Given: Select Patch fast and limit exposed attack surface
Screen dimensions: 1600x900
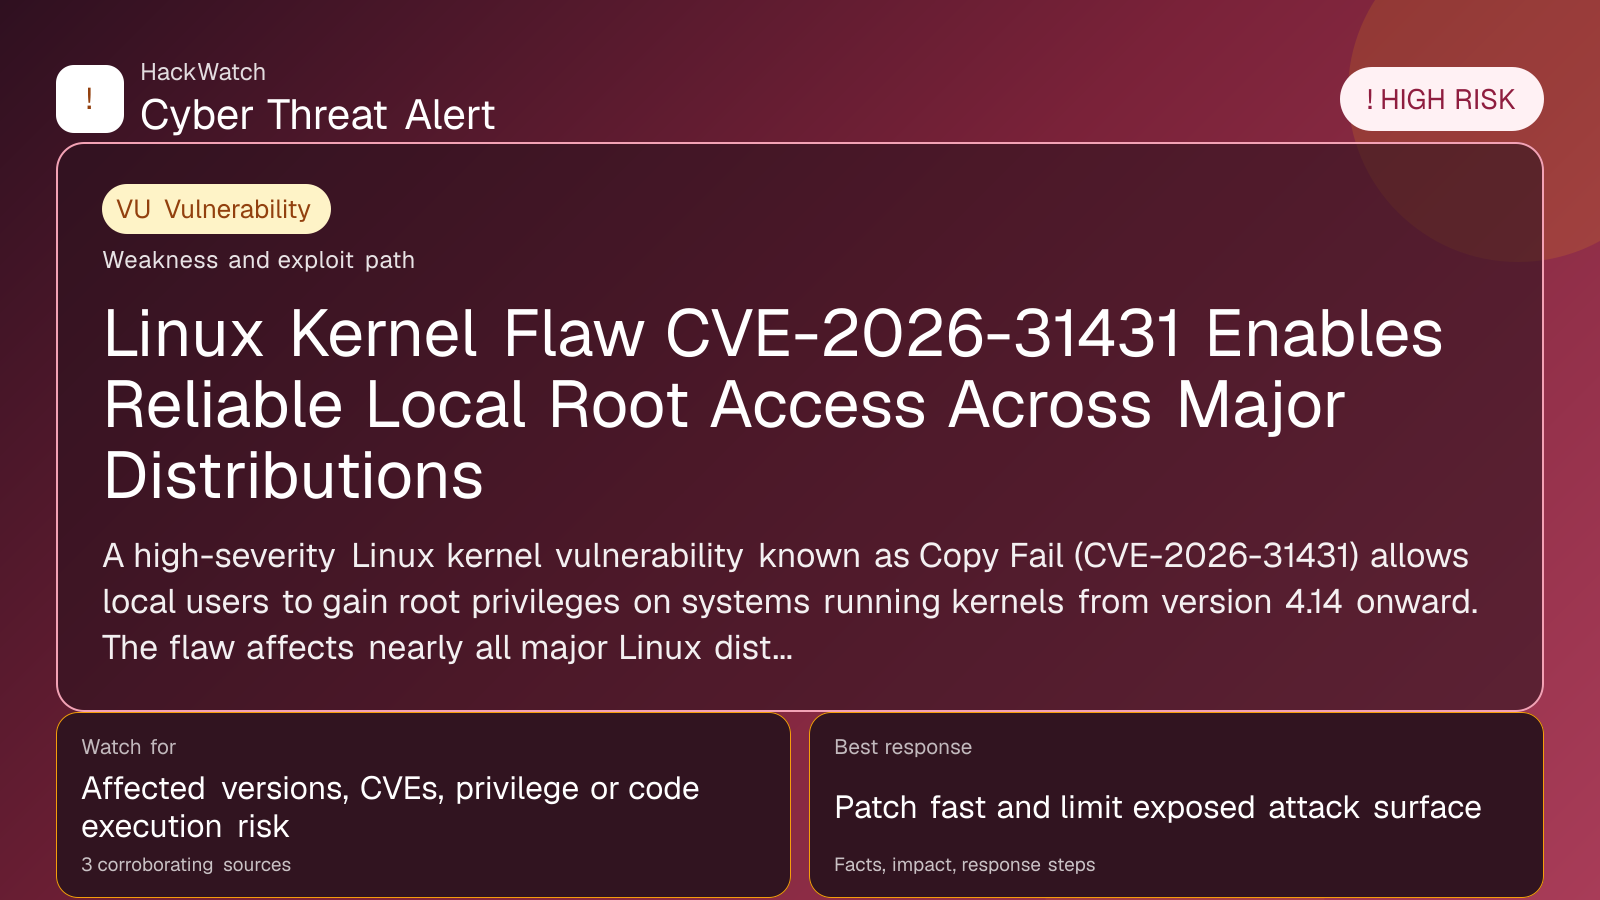Looking at the screenshot, I should (1157, 807).
